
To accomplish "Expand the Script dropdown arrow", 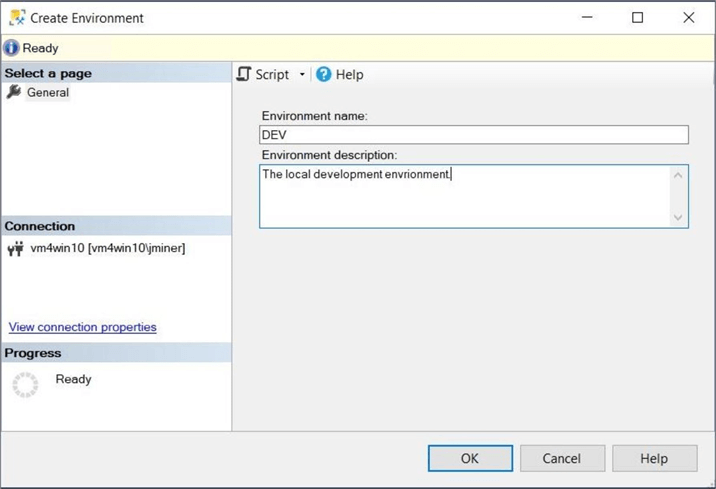I will 302,75.
